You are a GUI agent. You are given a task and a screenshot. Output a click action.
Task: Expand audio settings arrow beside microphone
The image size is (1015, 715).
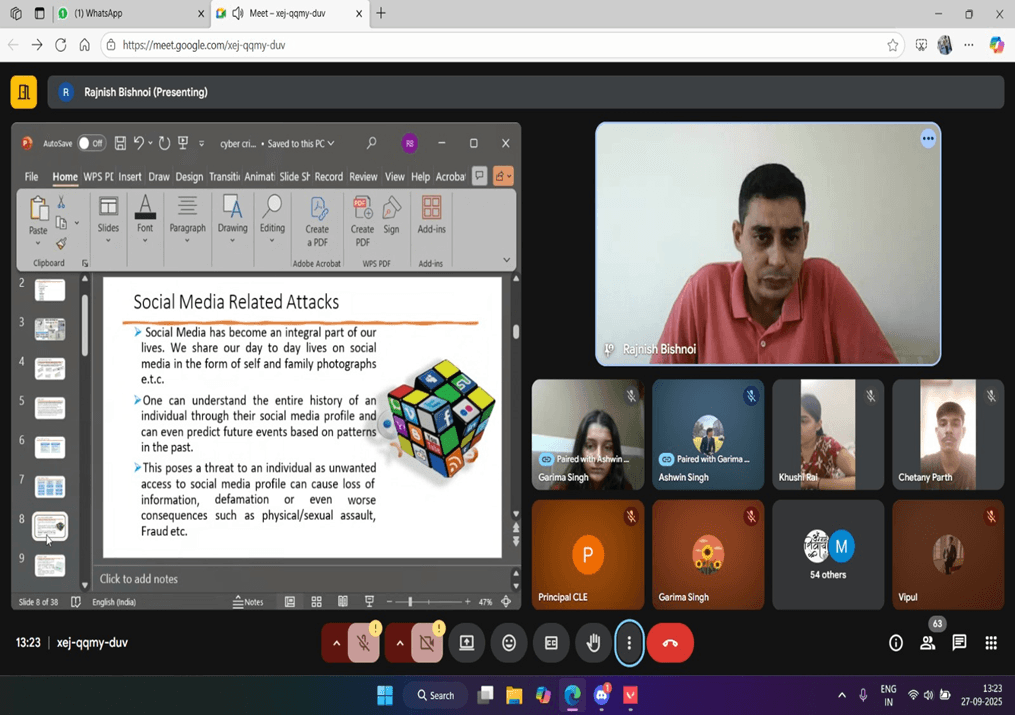point(336,643)
